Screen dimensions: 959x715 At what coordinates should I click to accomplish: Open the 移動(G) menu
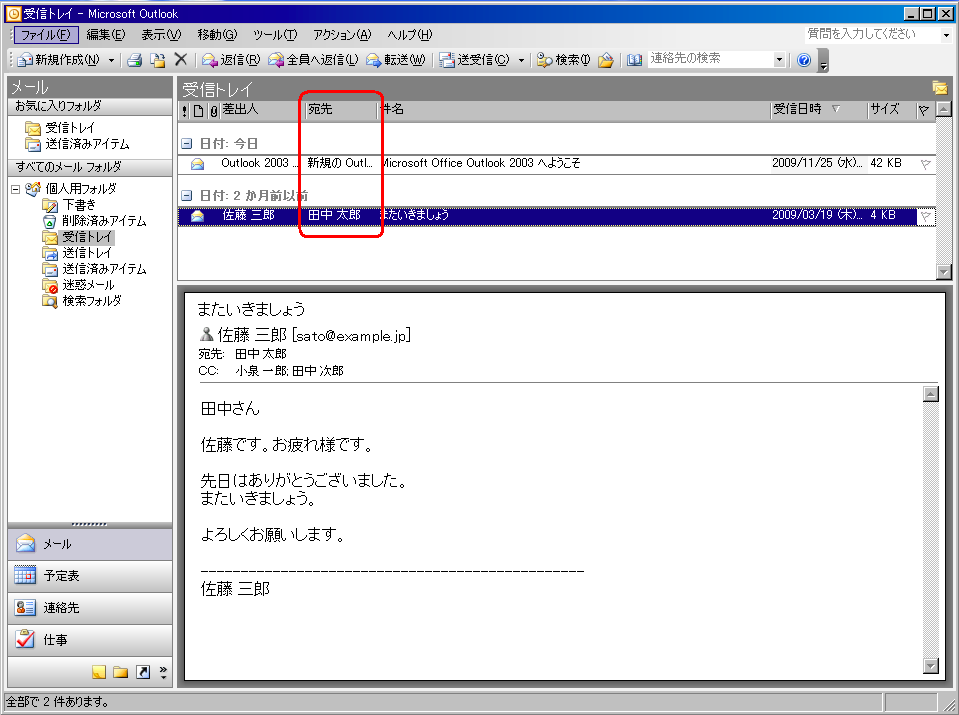coord(217,35)
